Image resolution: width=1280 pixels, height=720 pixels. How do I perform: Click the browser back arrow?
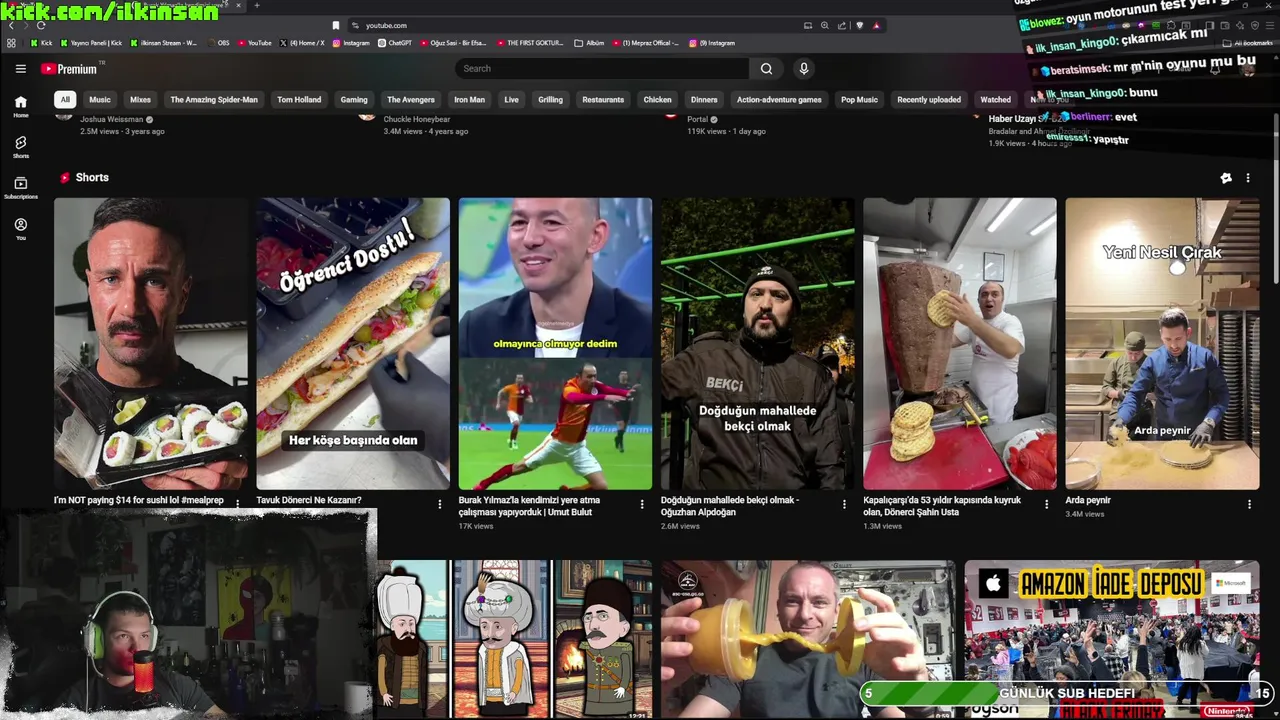(11, 25)
